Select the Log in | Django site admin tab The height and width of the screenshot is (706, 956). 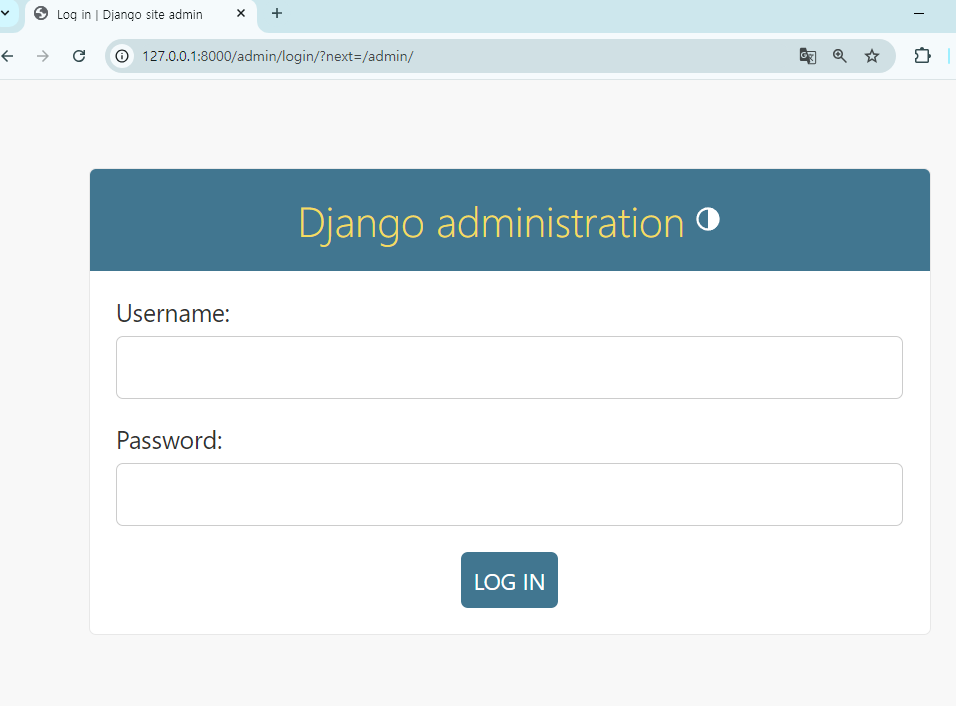140,15
